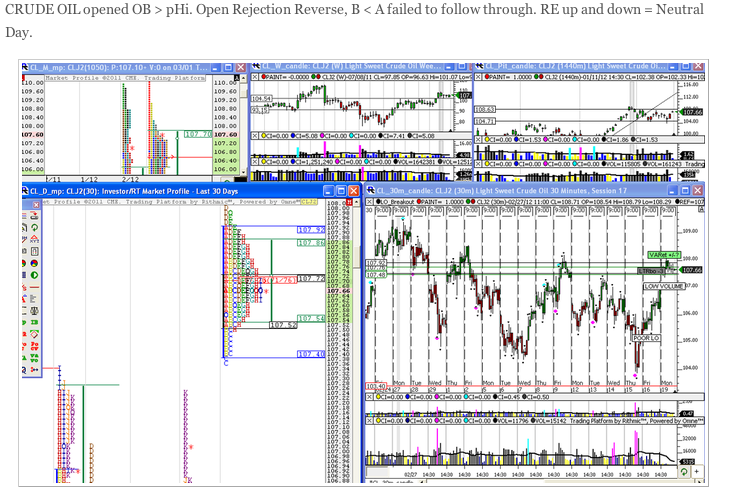Close the price pane of CL_Pit_candle chart
The width and height of the screenshot is (731, 496).
pyautogui.click(x=478, y=76)
